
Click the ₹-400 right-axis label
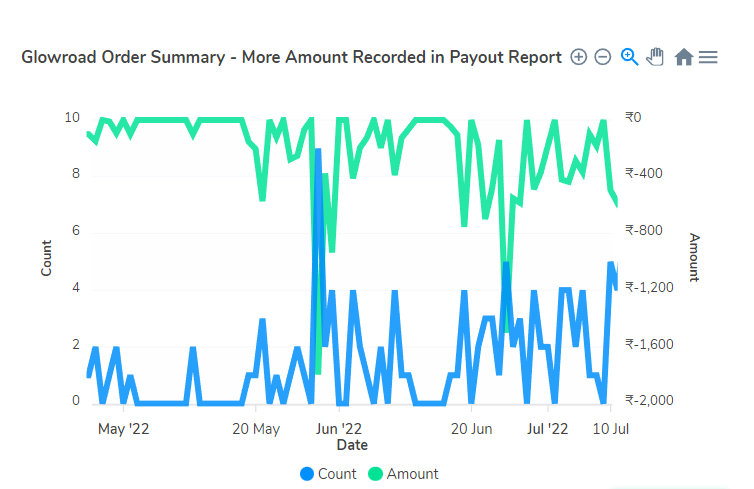pos(644,173)
